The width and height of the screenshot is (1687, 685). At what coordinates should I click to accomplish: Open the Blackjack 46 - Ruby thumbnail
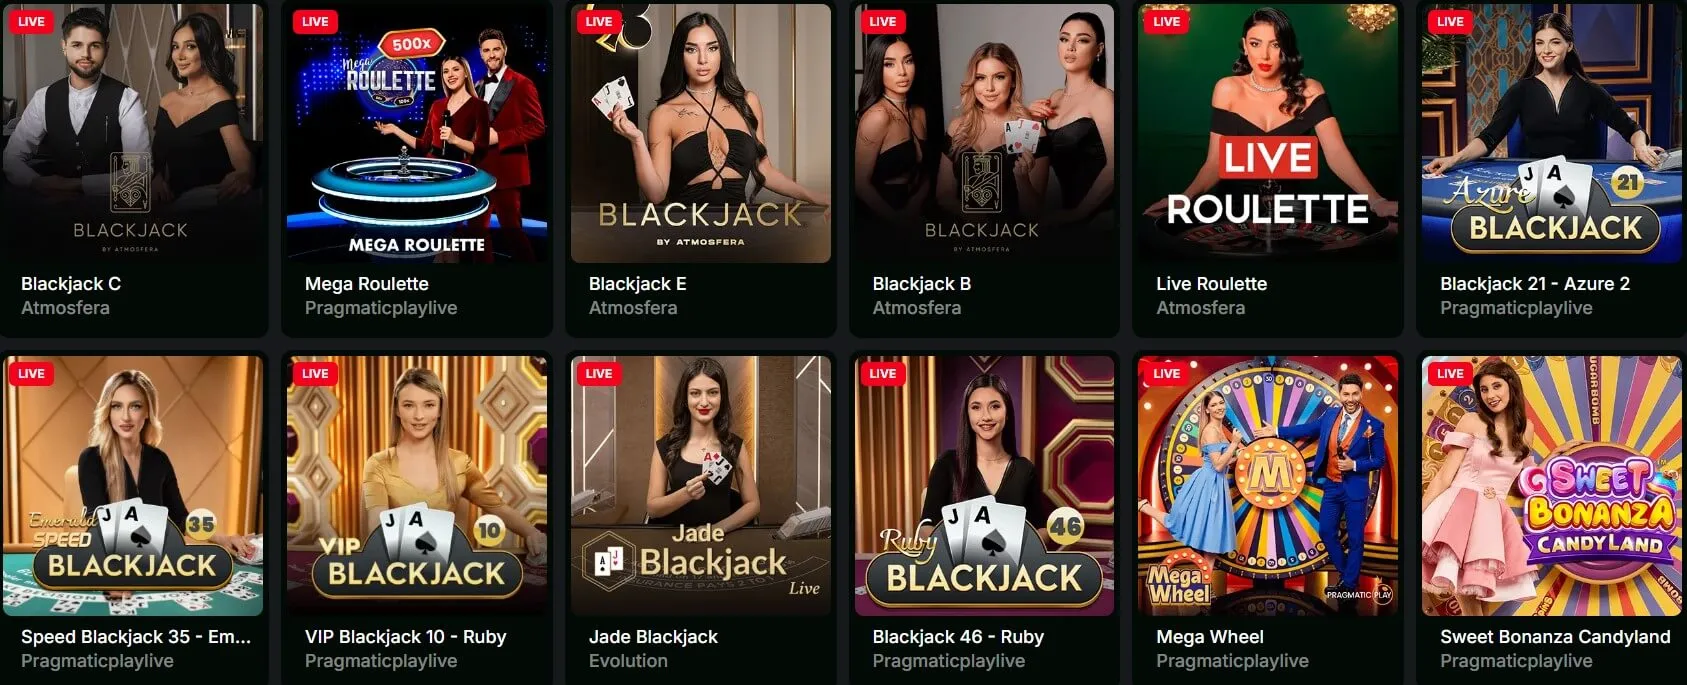tap(984, 486)
